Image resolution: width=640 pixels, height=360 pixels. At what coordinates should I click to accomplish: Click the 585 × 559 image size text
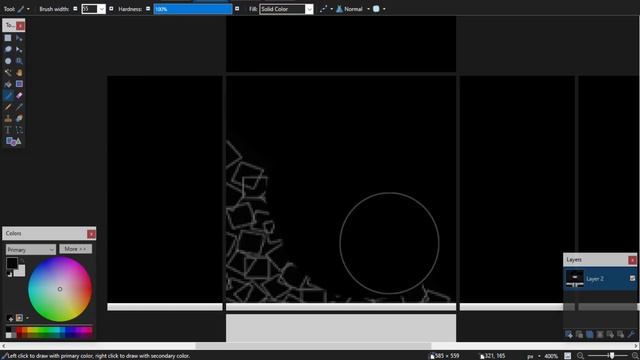(x=447, y=356)
